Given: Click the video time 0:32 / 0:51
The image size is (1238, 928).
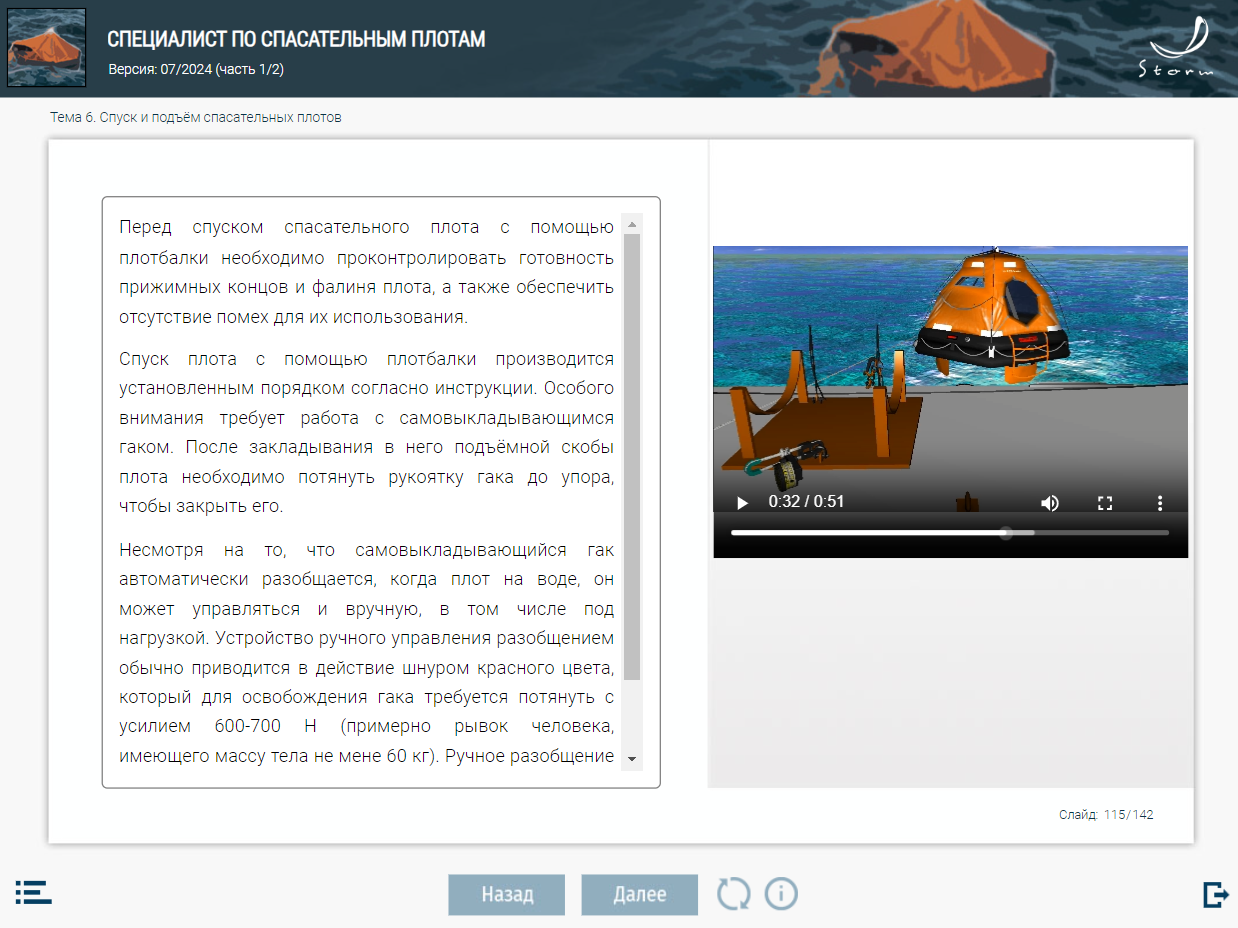Looking at the screenshot, I should [x=806, y=502].
